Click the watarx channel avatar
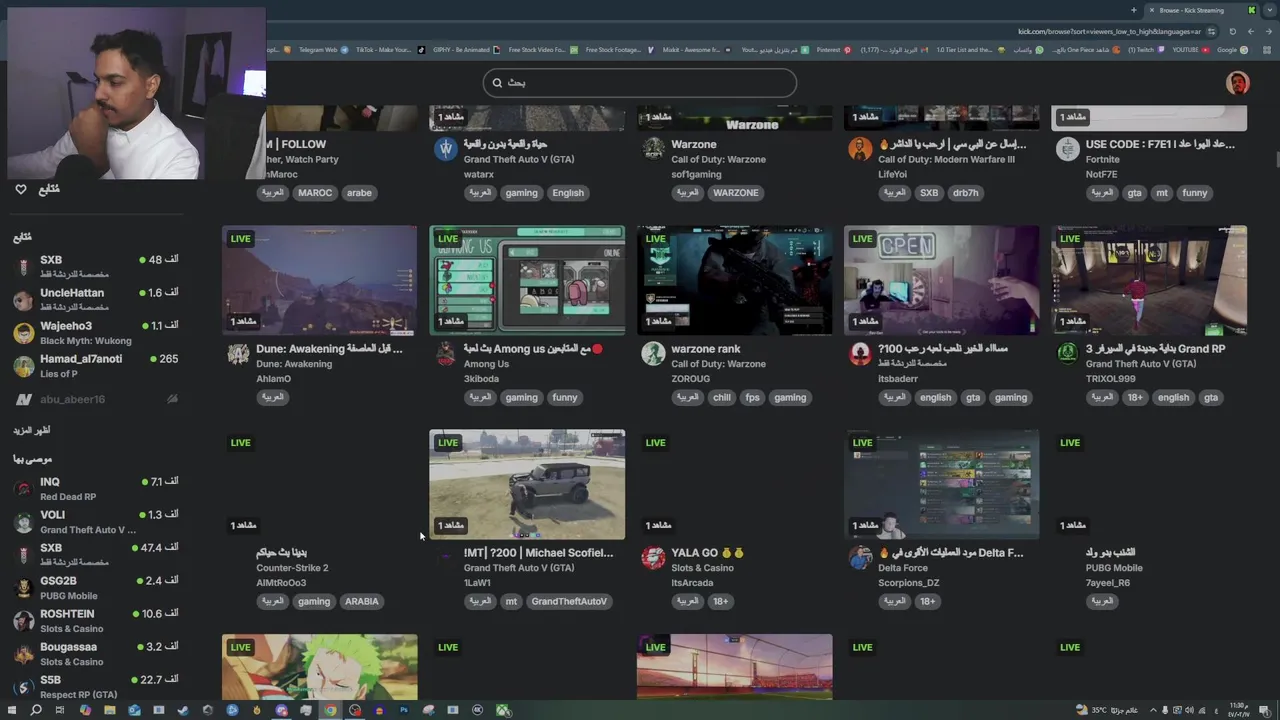The height and width of the screenshot is (720, 1280). 446,150
